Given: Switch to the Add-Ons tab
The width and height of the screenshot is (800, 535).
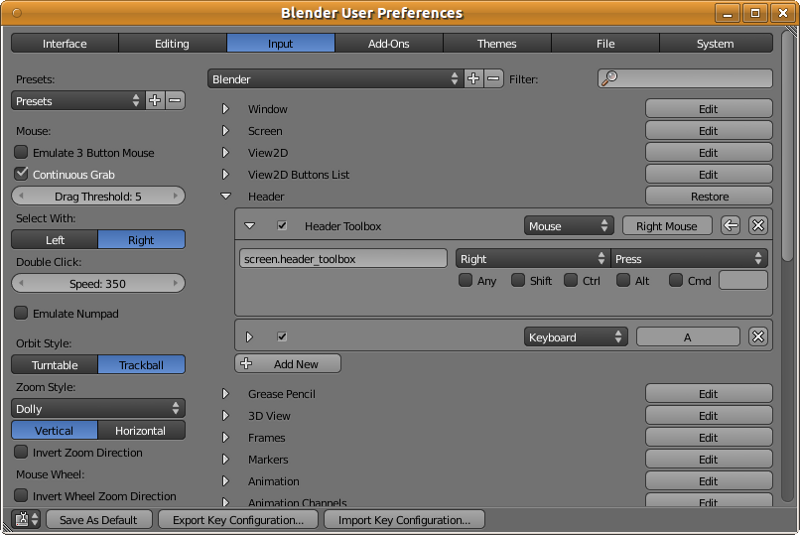Looking at the screenshot, I should click(389, 43).
